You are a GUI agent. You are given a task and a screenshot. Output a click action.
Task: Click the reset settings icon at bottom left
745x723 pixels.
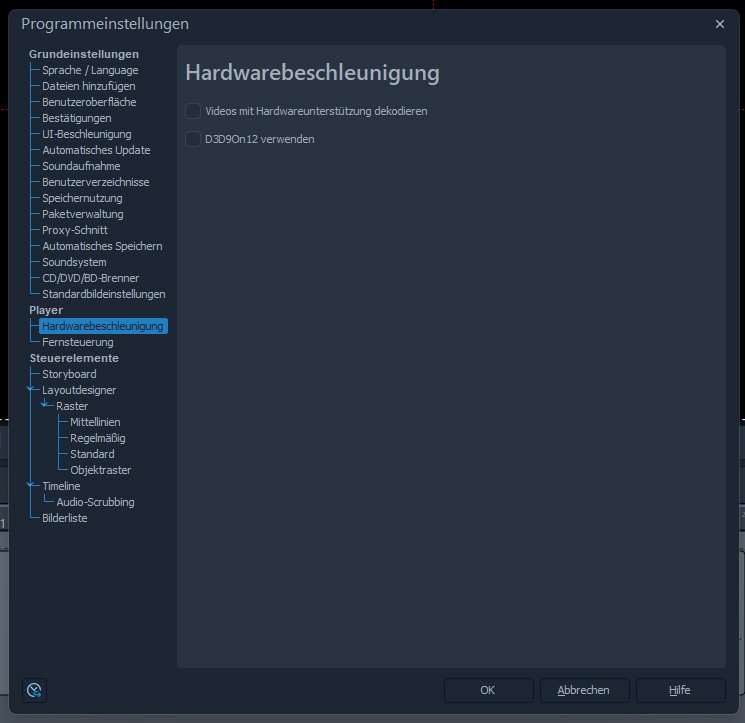point(35,690)
